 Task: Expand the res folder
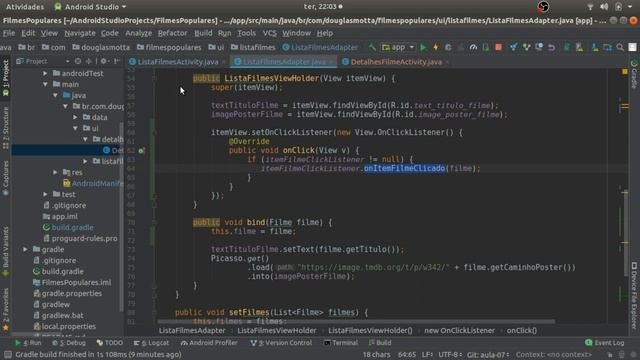(x=55, y=172)
